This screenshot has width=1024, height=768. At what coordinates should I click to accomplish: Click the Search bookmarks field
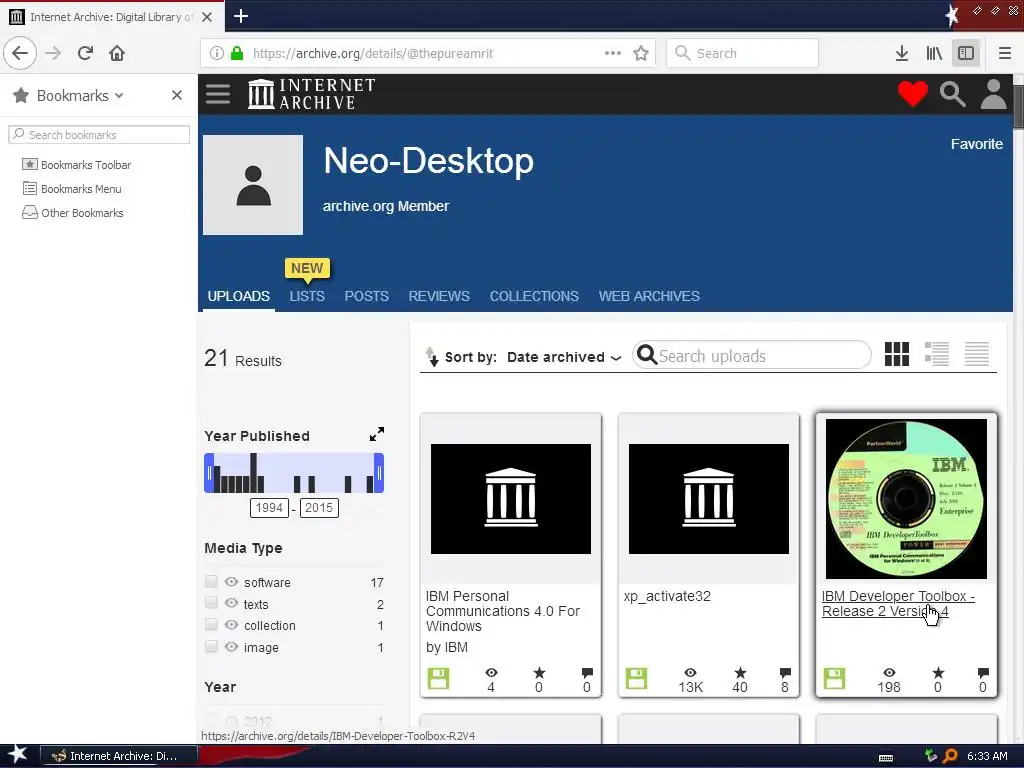click(x=99, y=135)
